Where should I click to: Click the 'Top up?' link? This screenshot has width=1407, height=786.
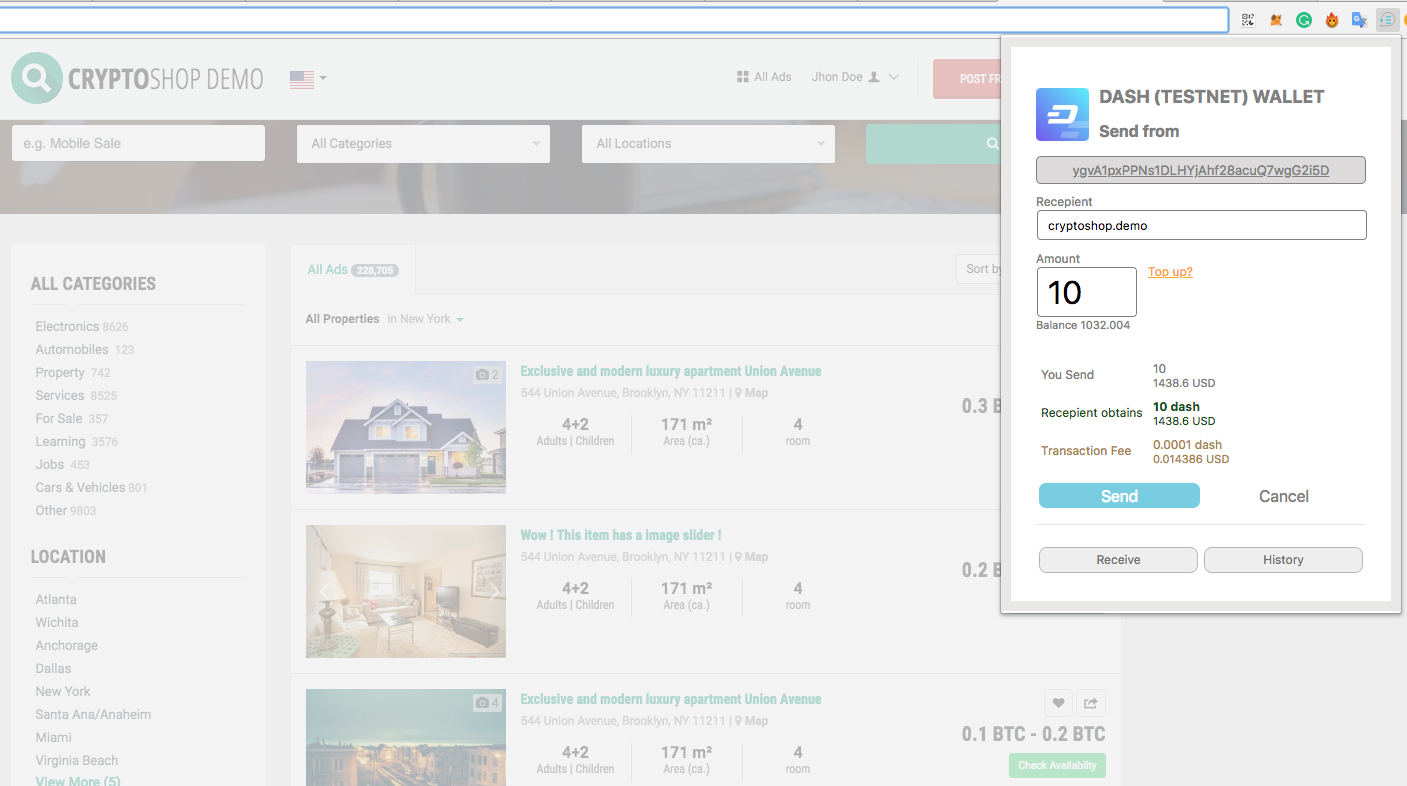coord(1170,272)
